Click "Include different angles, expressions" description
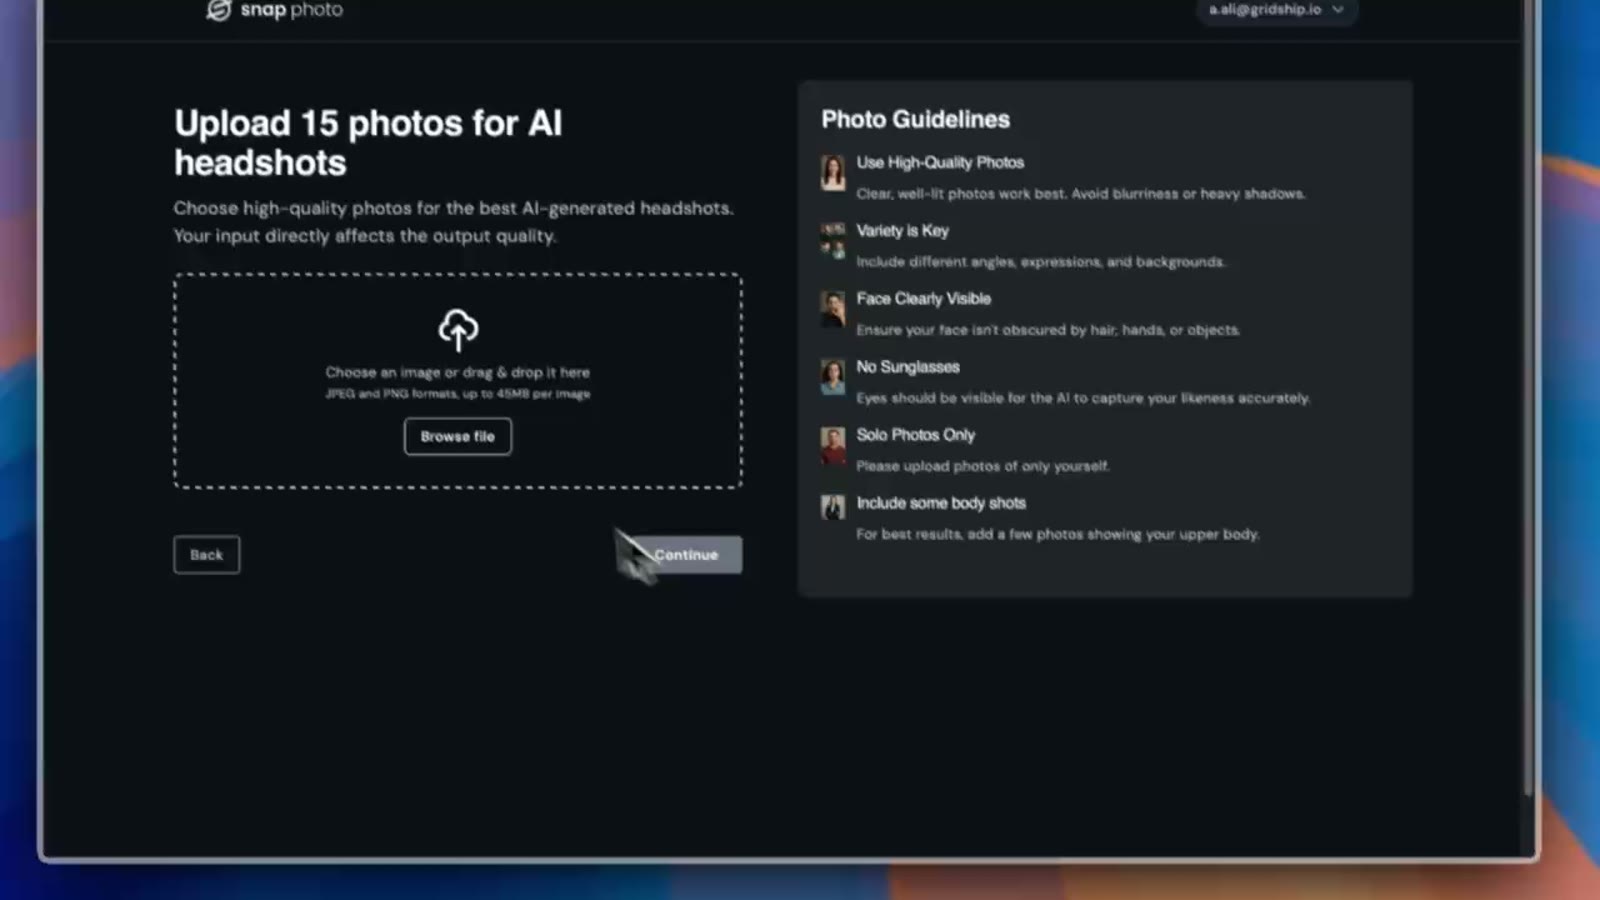The width and height of the screenshot is (1600, 900). tap(1040, 262)
